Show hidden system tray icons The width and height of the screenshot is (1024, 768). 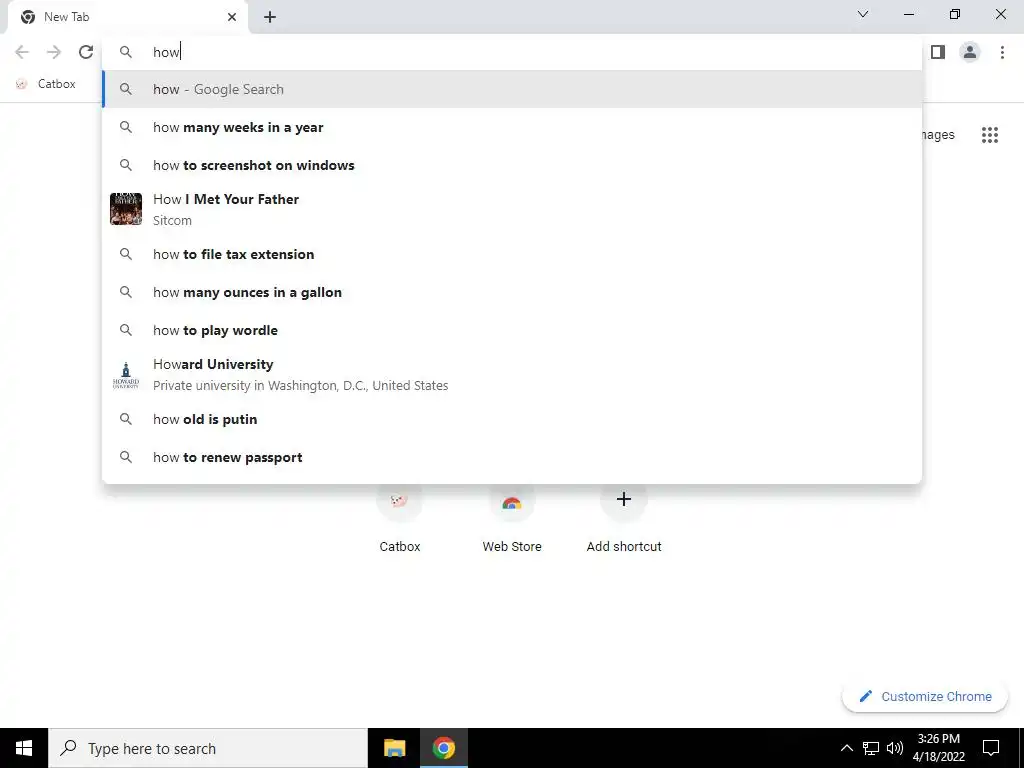[846, 748]
